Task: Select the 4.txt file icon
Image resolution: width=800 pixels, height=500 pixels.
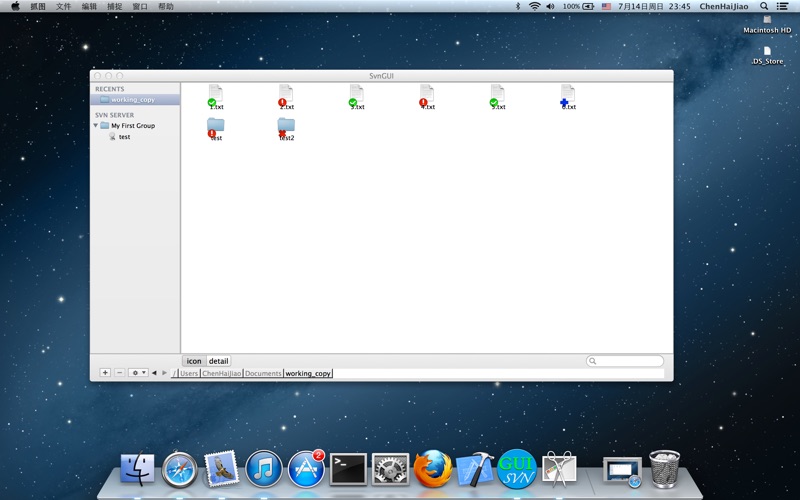Action: (427, 96)
